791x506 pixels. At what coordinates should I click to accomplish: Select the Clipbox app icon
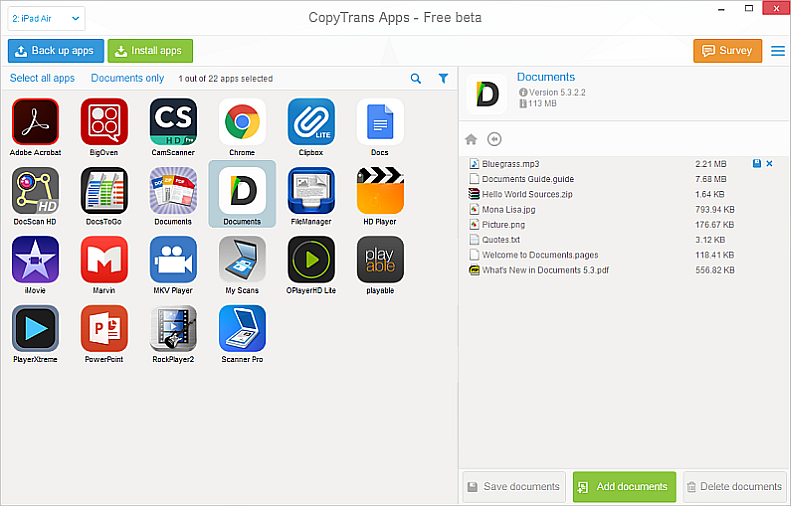point(311,122)
